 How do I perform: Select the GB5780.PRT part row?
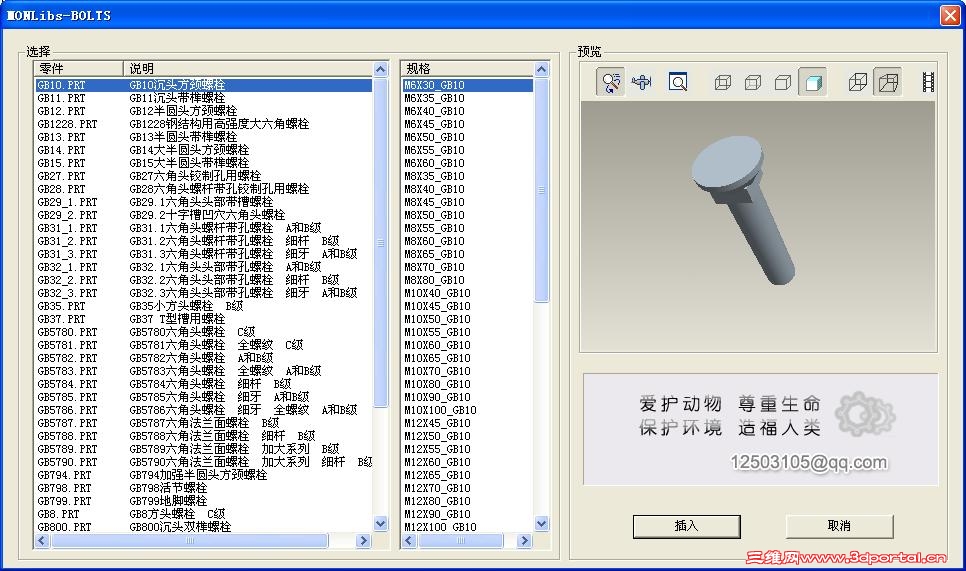(x=203, y=332)
